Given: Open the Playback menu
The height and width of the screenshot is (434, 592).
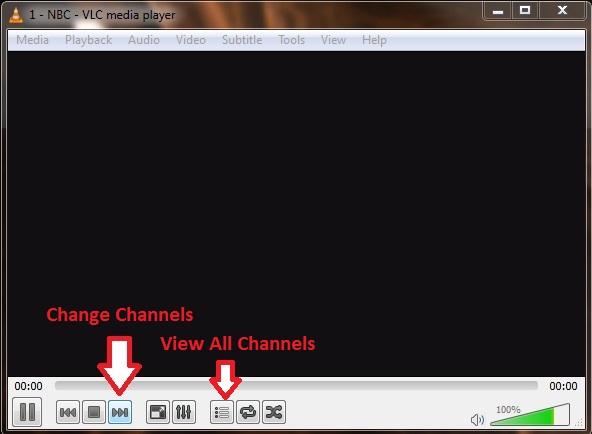Looking at the screenshot, I should pyautogui.click(x=88, y=40).
